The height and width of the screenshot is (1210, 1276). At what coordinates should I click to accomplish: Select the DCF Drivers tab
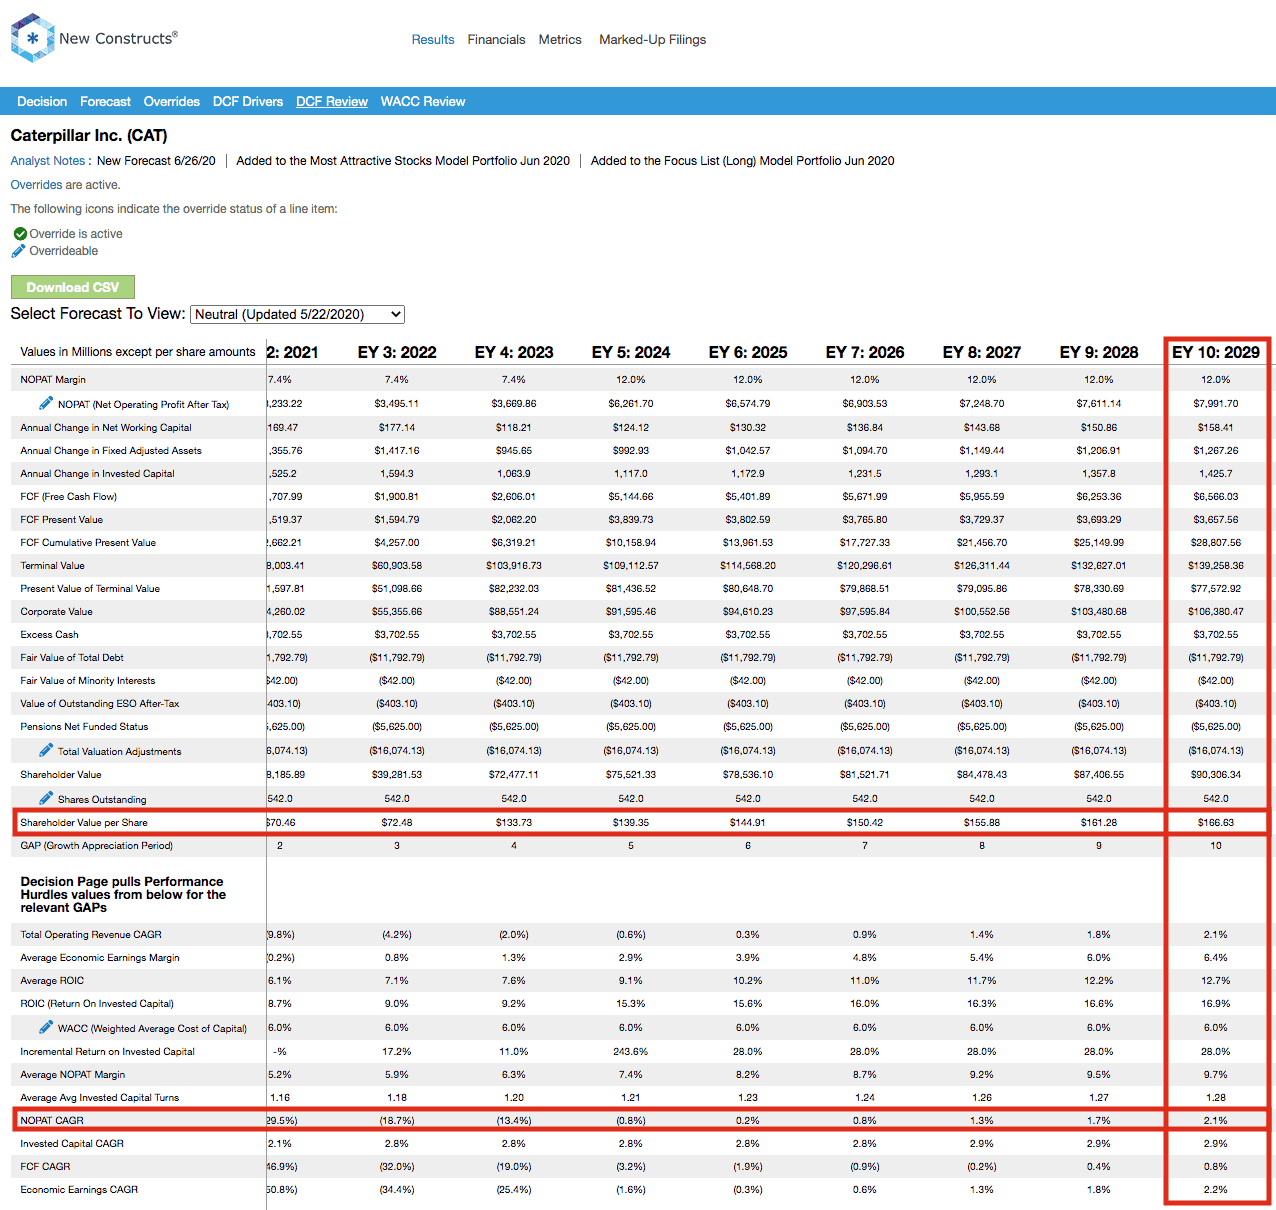point(248,102)
